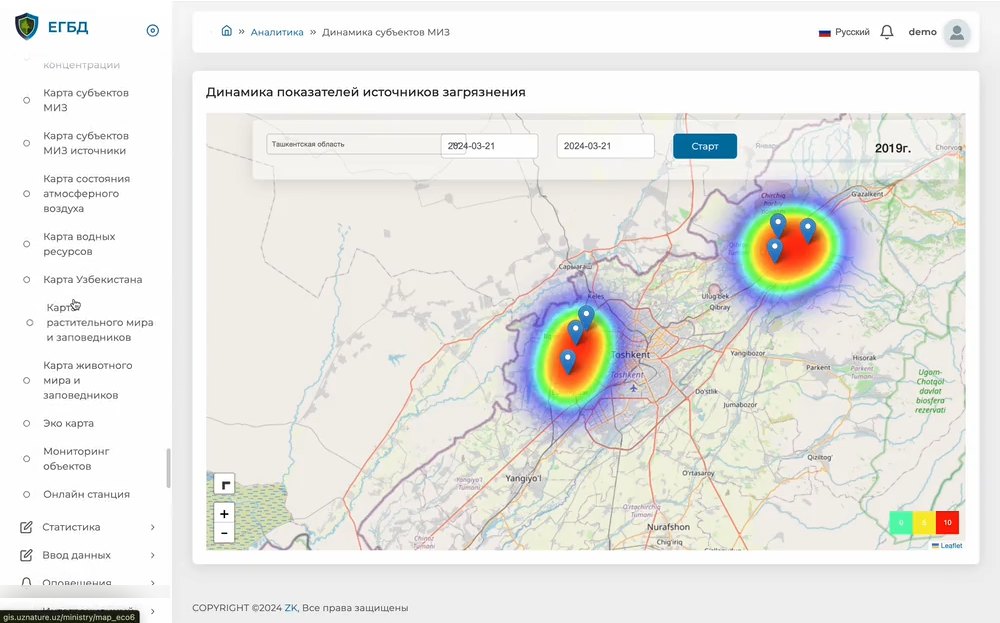
Task: Click the Статистика edit icon
Action: tap(26, 527)
